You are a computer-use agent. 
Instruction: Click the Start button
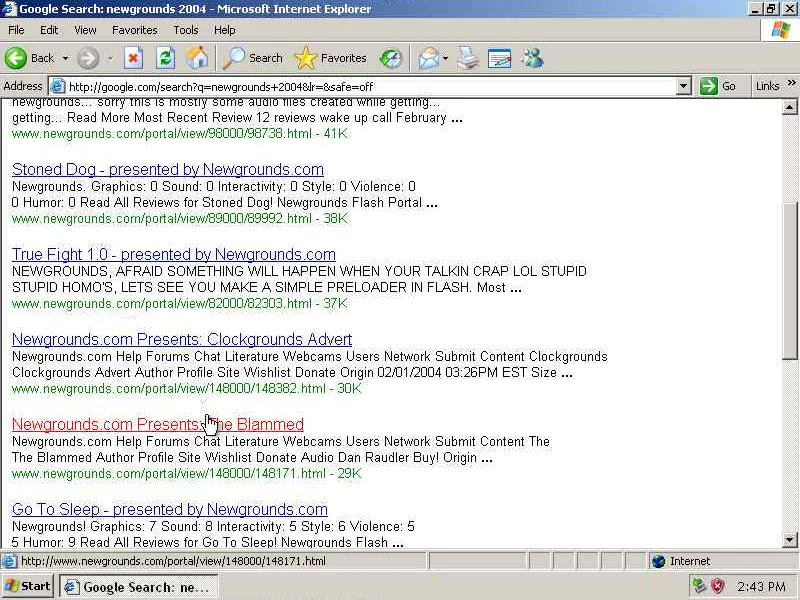tap(27, 586)
